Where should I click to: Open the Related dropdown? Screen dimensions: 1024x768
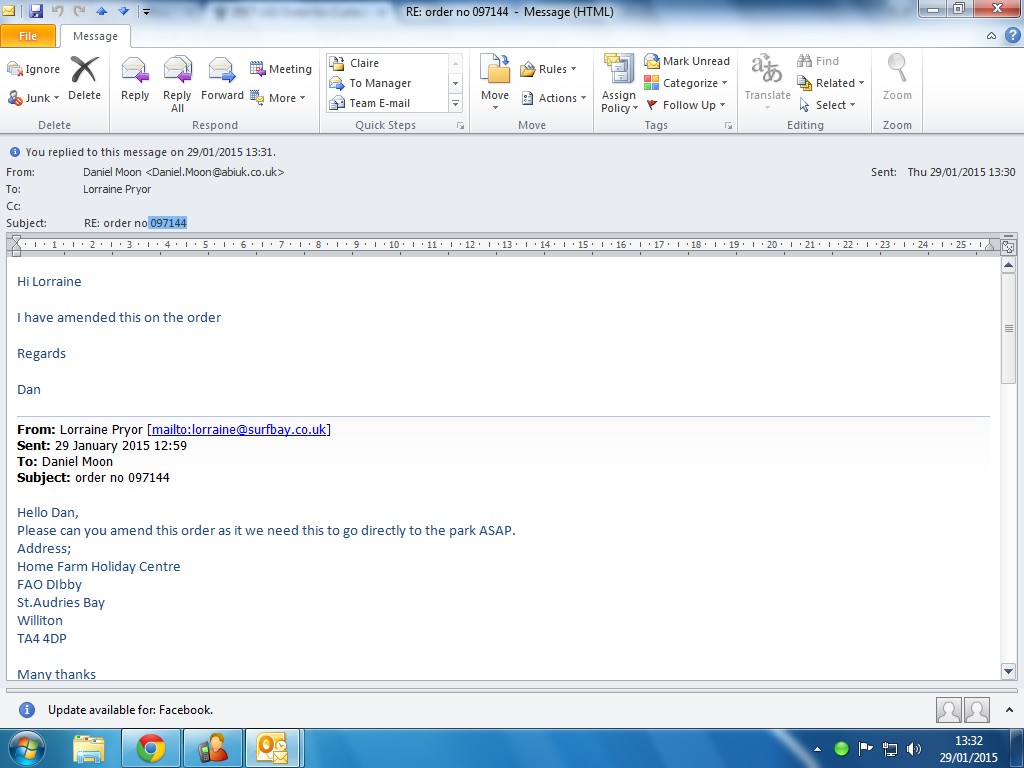pos(831,83)
